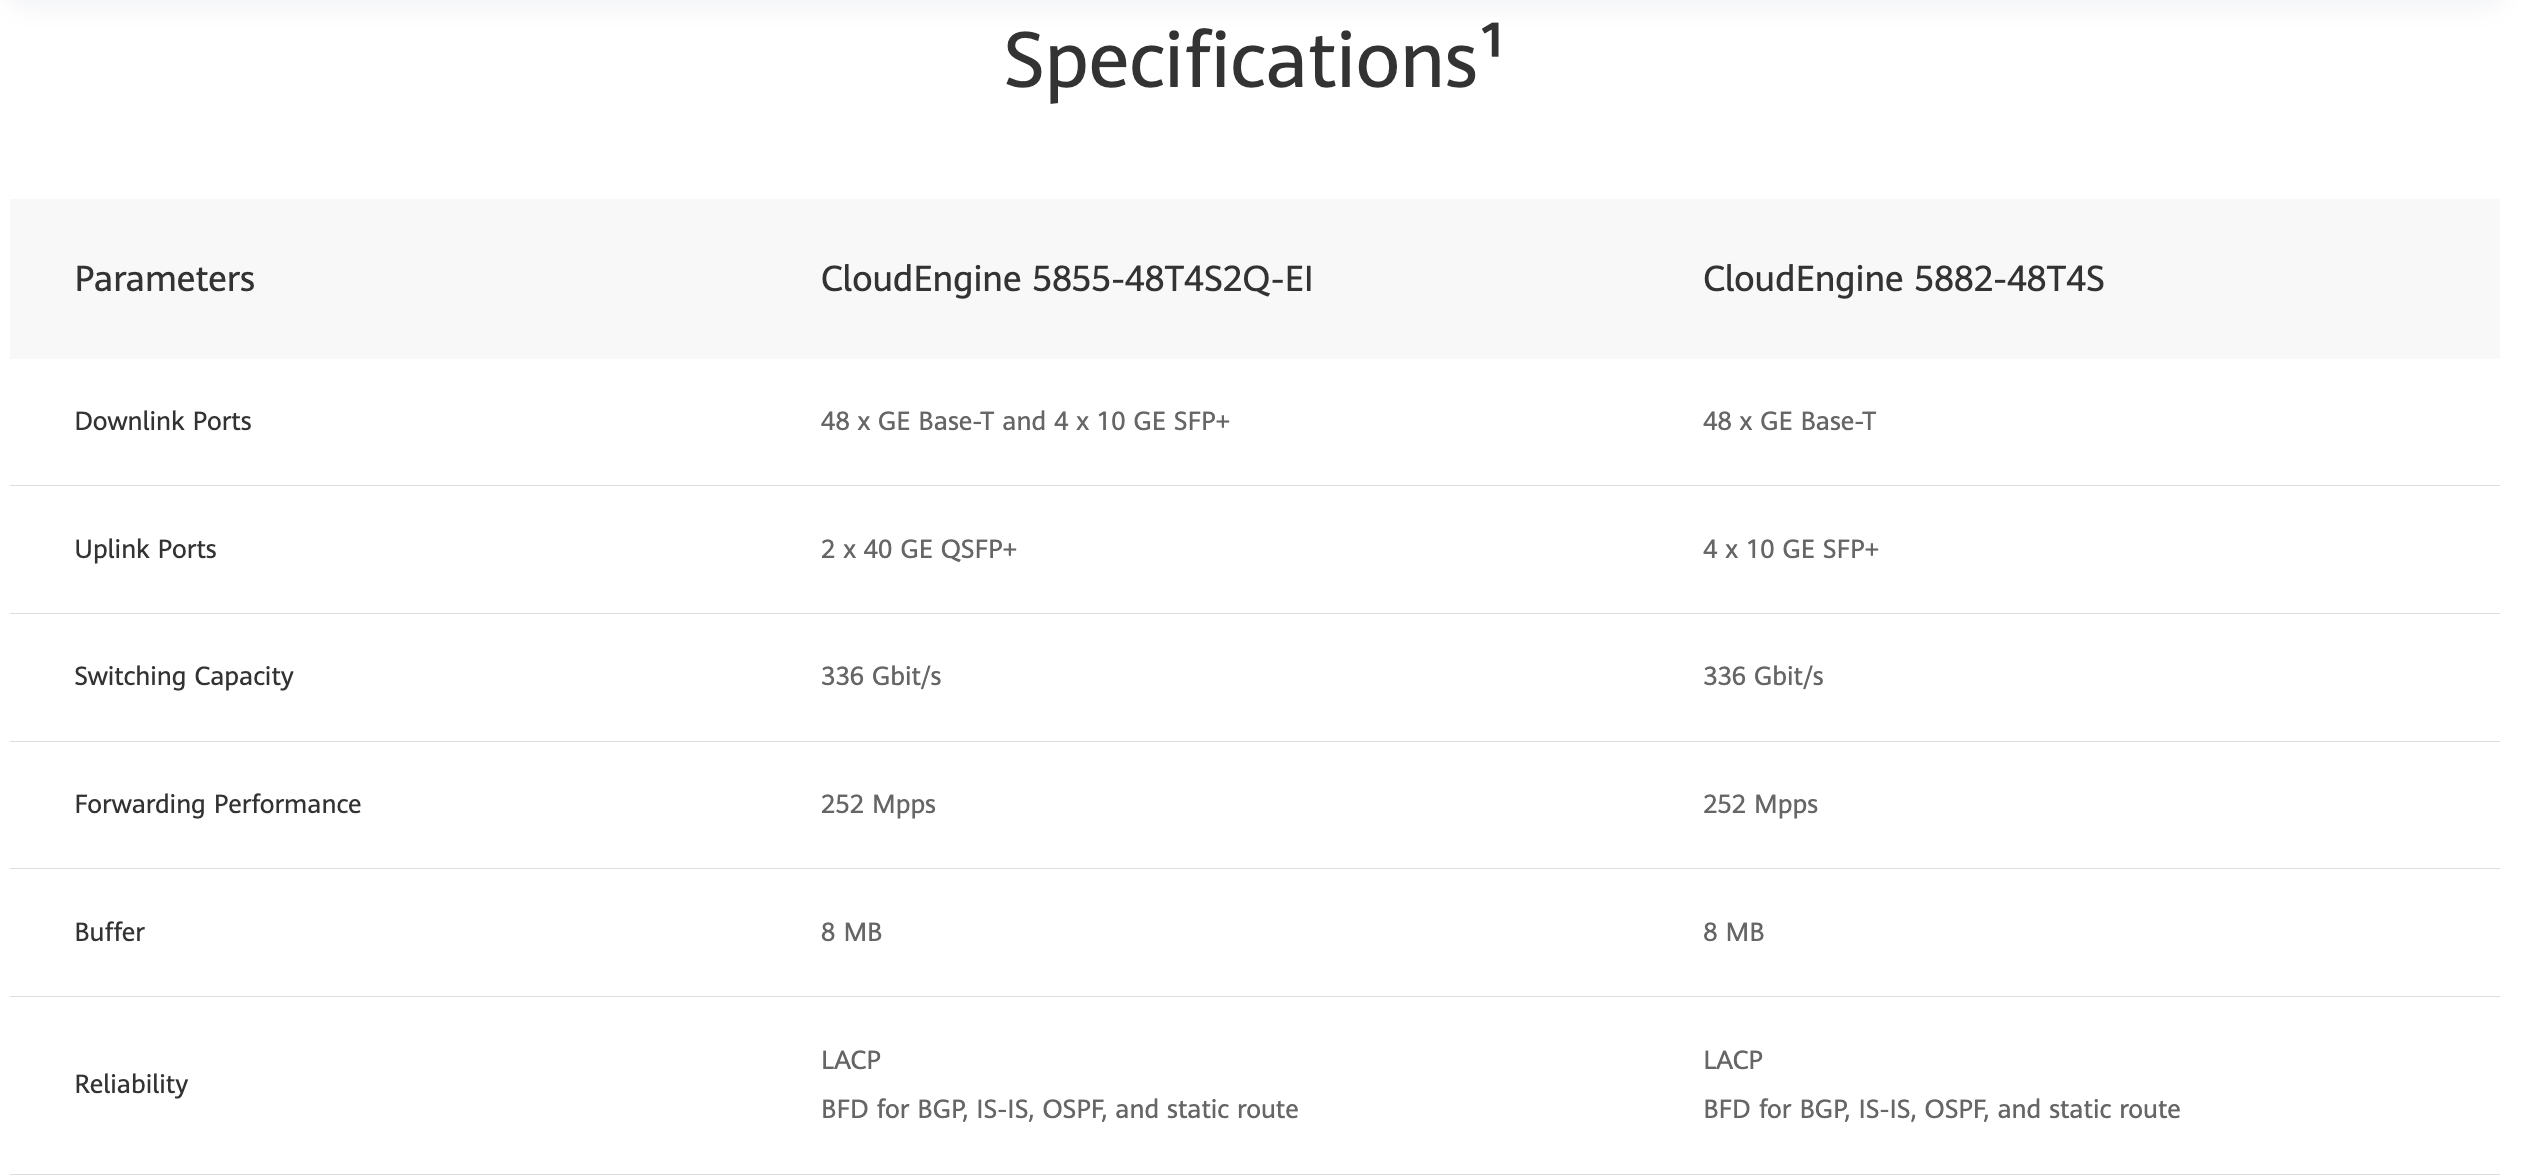Click 8 MB buffer value under CloudEngine 5855
The image size is (2524, 1176).
(x=851, y=932)
